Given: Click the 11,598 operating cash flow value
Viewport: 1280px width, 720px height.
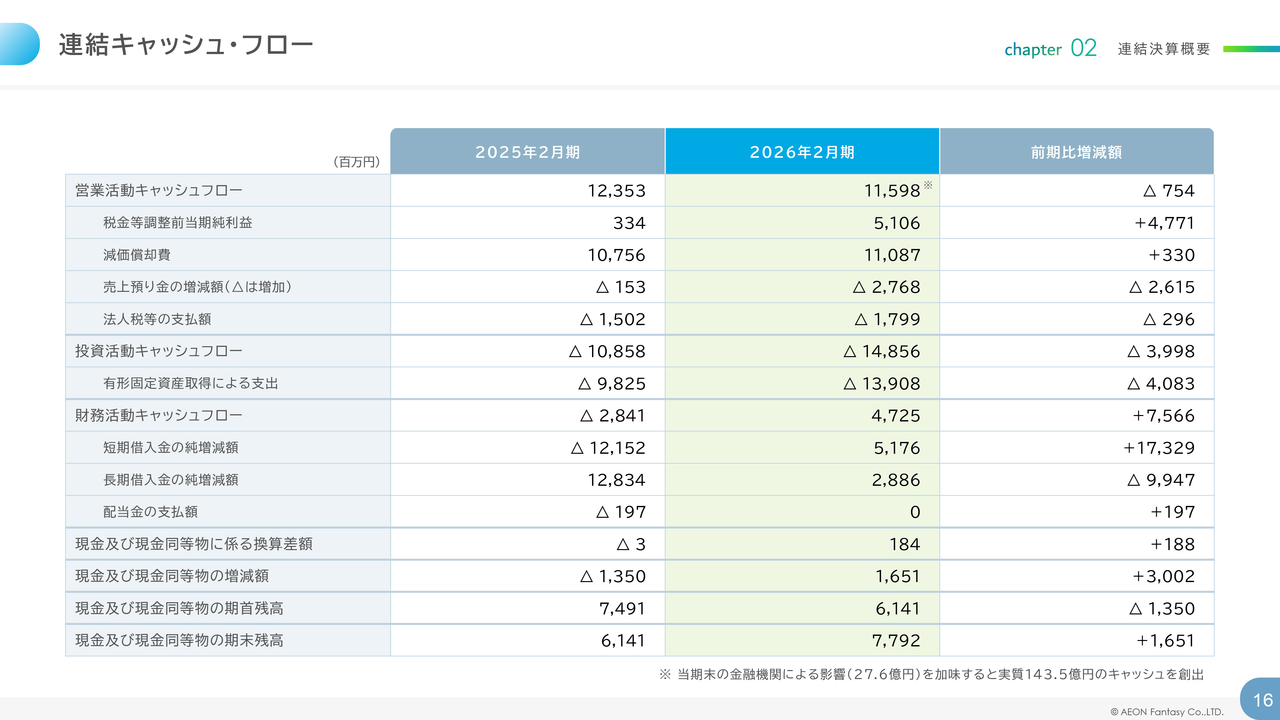Looking at the screenshot, I should pos(892,191).
